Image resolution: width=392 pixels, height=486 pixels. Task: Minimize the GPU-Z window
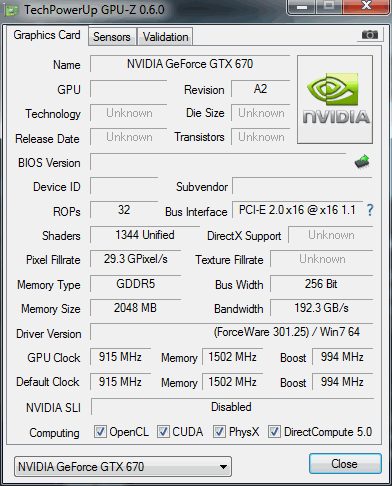301,7
